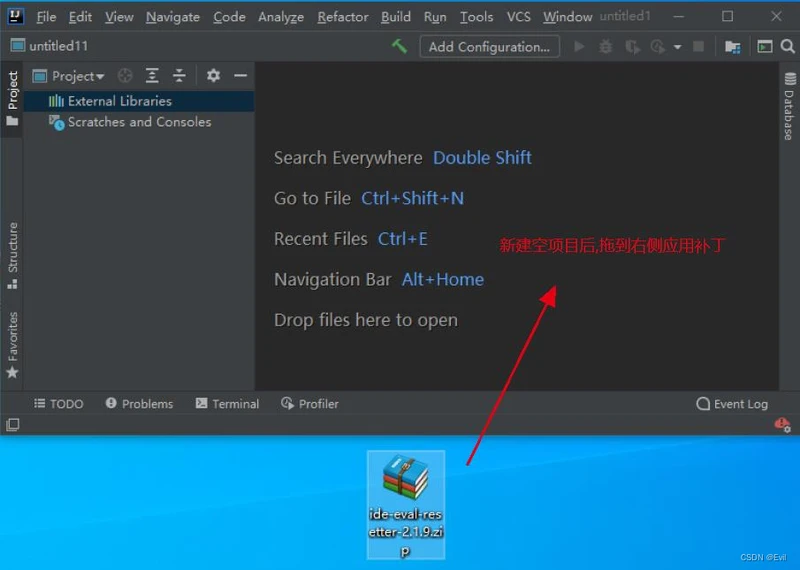Toggle the Favorites side tab
This screenshot has height=570, width=800.
click(12, 345)
